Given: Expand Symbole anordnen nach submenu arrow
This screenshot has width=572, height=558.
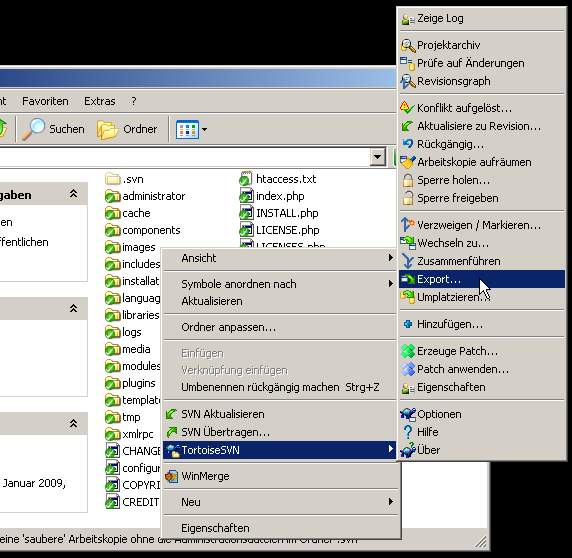Looking at the screenshot, I should (391, 284).
